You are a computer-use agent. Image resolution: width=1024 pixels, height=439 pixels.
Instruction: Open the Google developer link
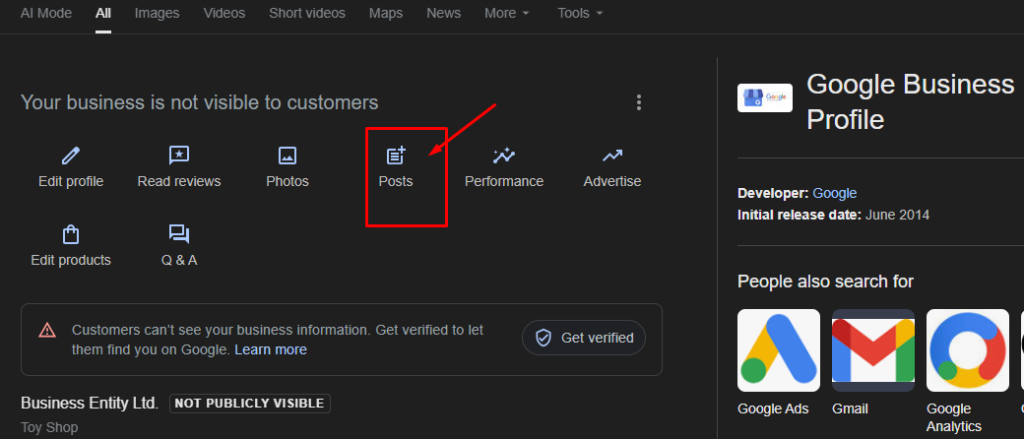tap(834, 193)
